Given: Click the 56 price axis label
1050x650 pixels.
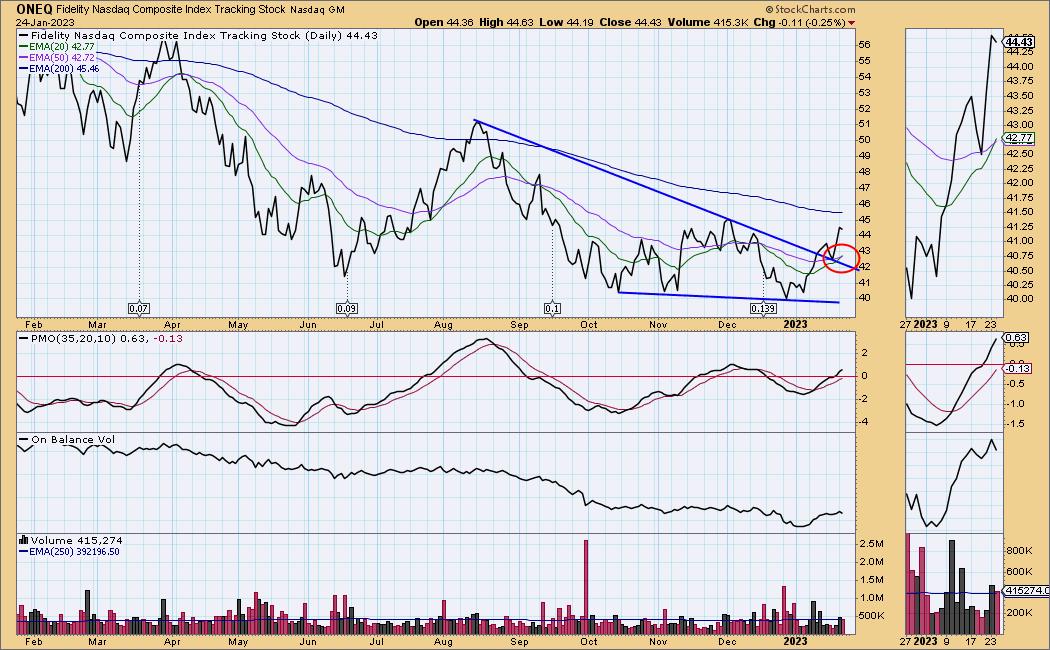Looking at the screenshot, I should click(x=865, y=44).
